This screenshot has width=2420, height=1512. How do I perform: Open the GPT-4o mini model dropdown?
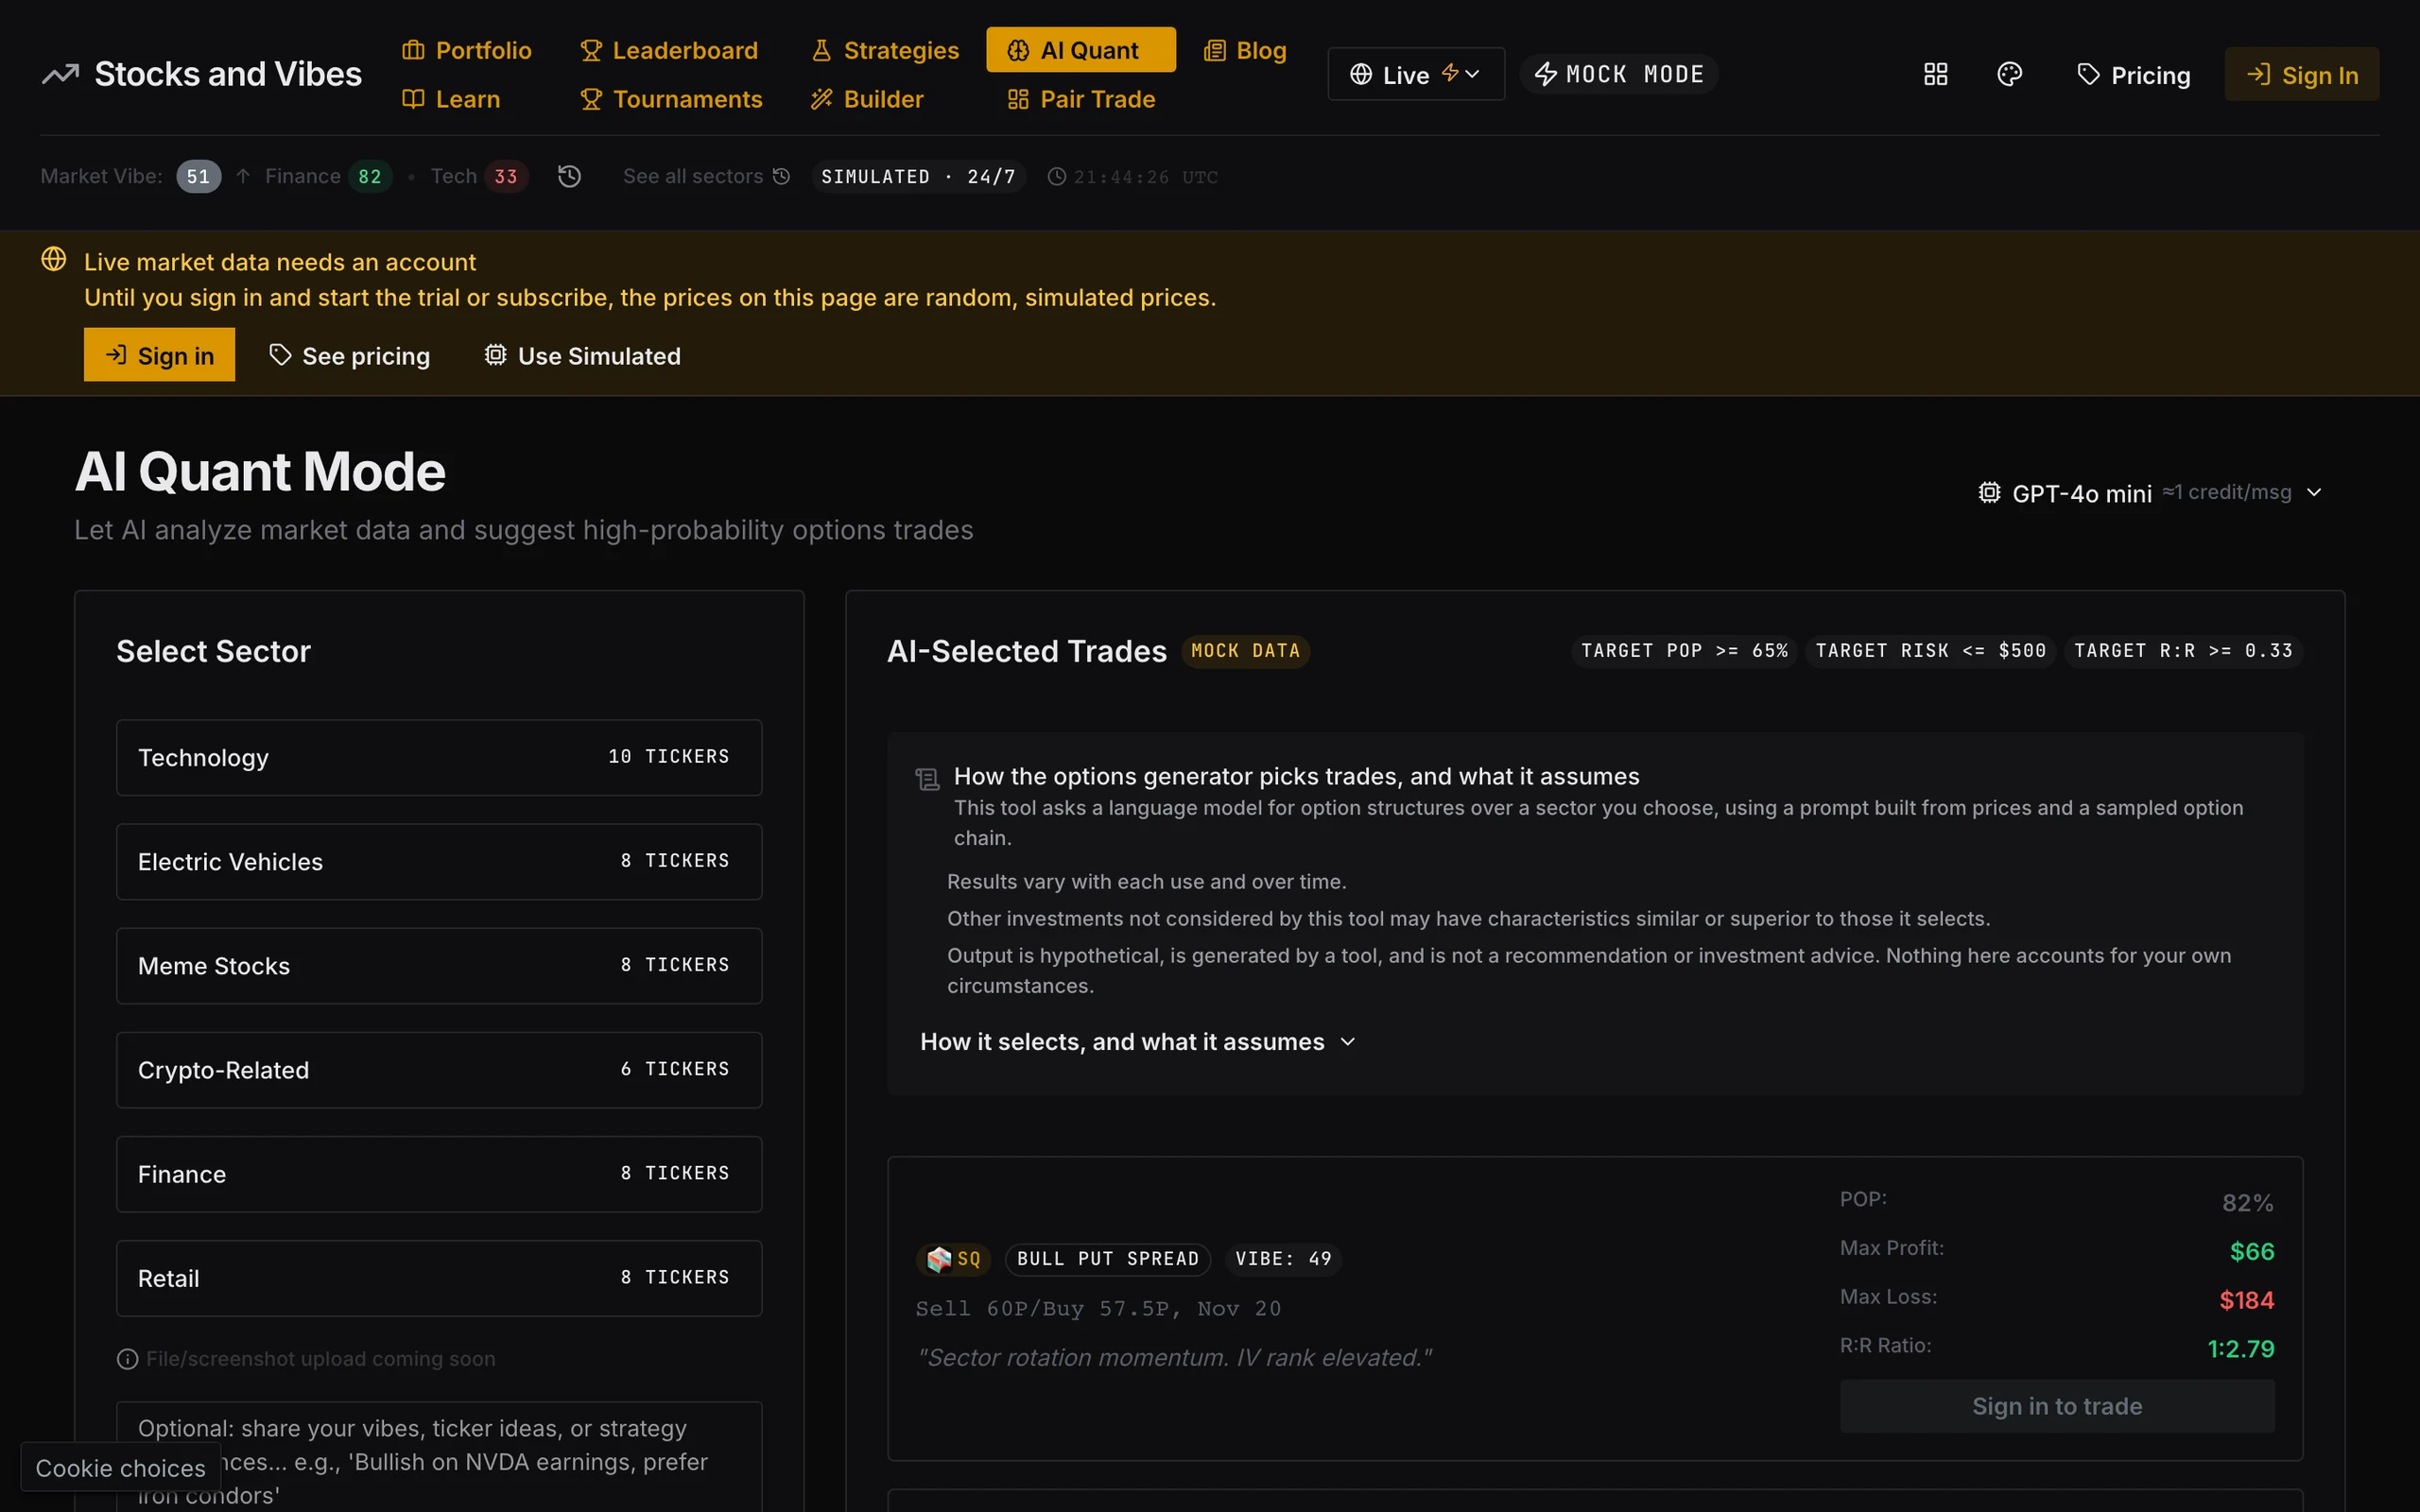click(2150, 493)
